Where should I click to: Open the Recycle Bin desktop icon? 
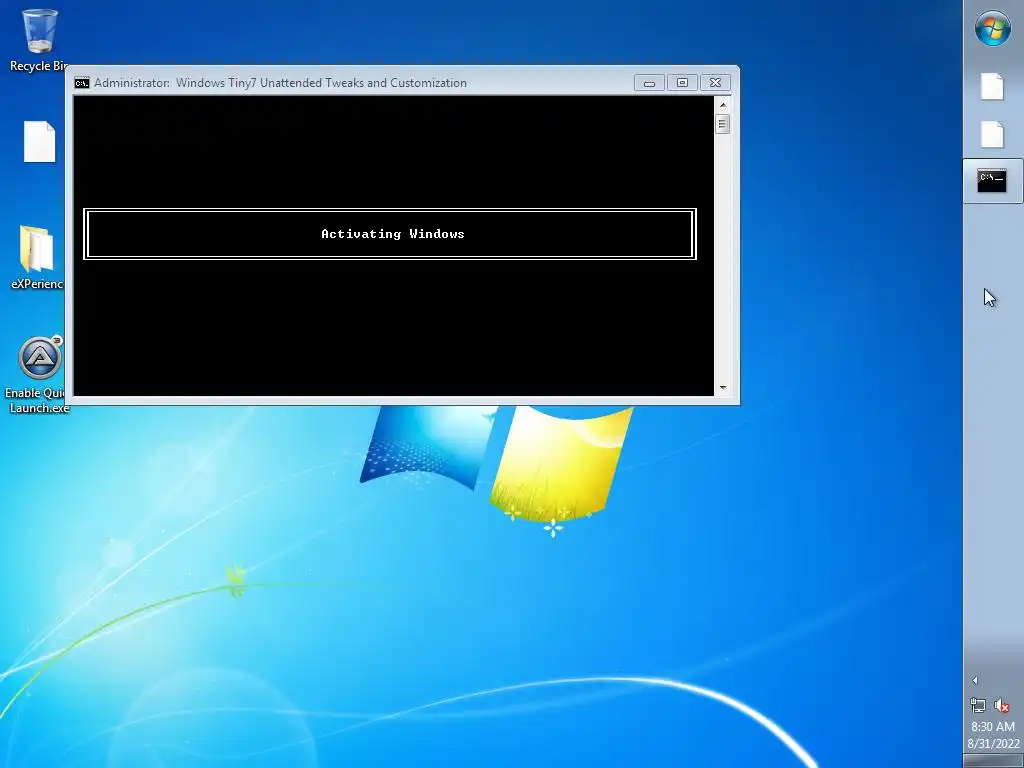[x=39, y=39]
